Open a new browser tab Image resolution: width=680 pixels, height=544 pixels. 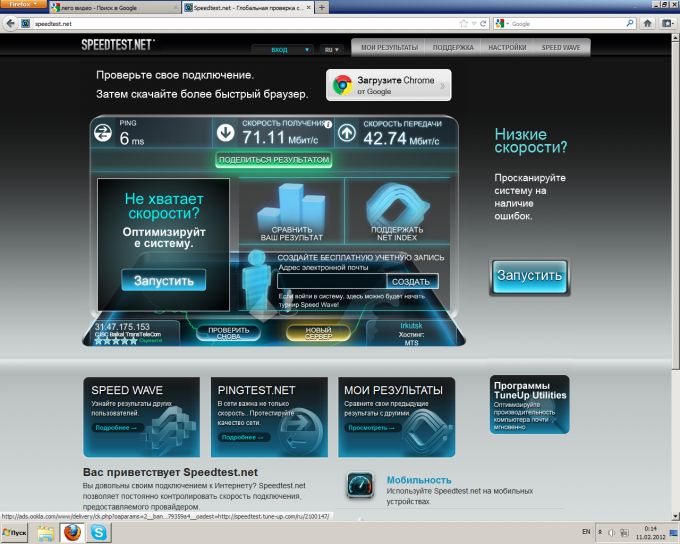[322, 8]
